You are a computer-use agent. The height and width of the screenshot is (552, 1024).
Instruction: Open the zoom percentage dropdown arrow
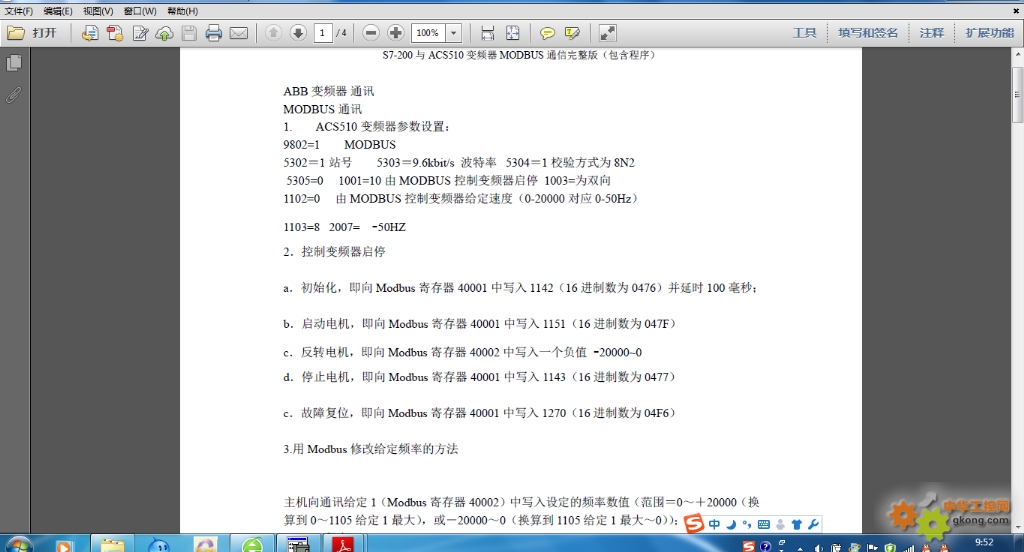coord(454,33)
